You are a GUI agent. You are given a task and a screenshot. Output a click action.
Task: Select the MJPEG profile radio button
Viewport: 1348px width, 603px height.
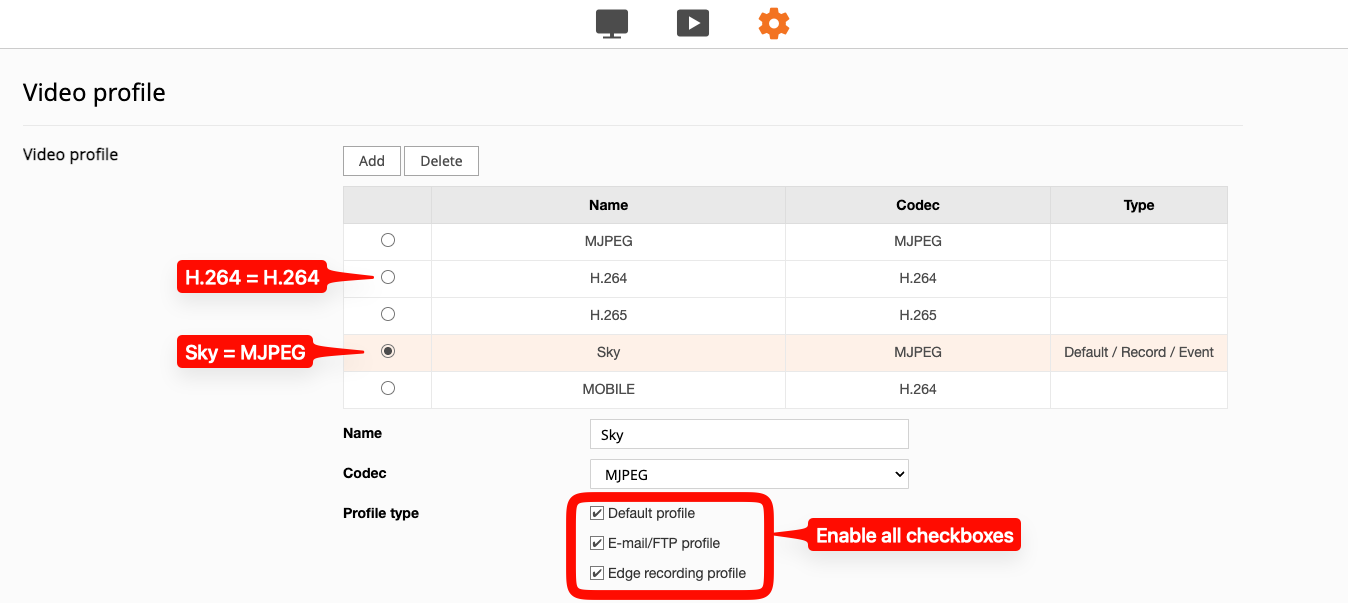pos(388,240)
